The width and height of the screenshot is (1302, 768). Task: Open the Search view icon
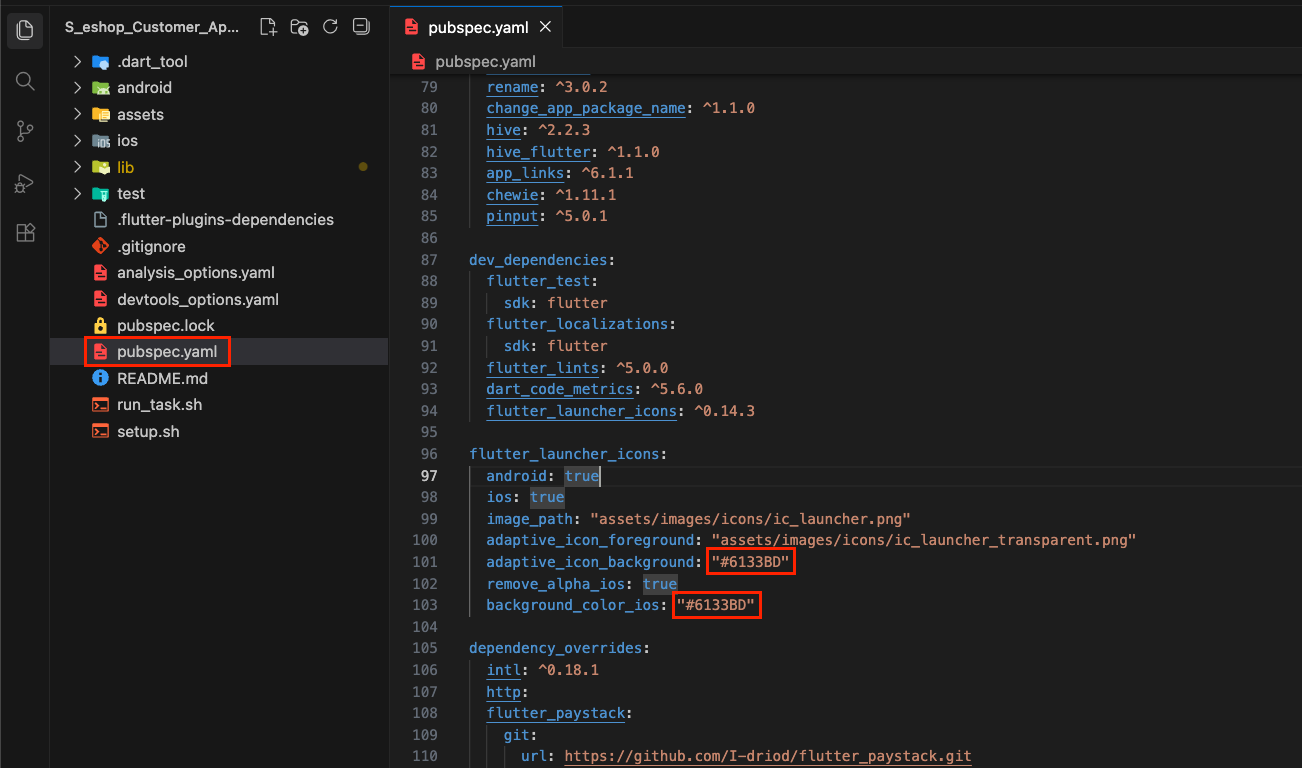click(x=26, y=81)
